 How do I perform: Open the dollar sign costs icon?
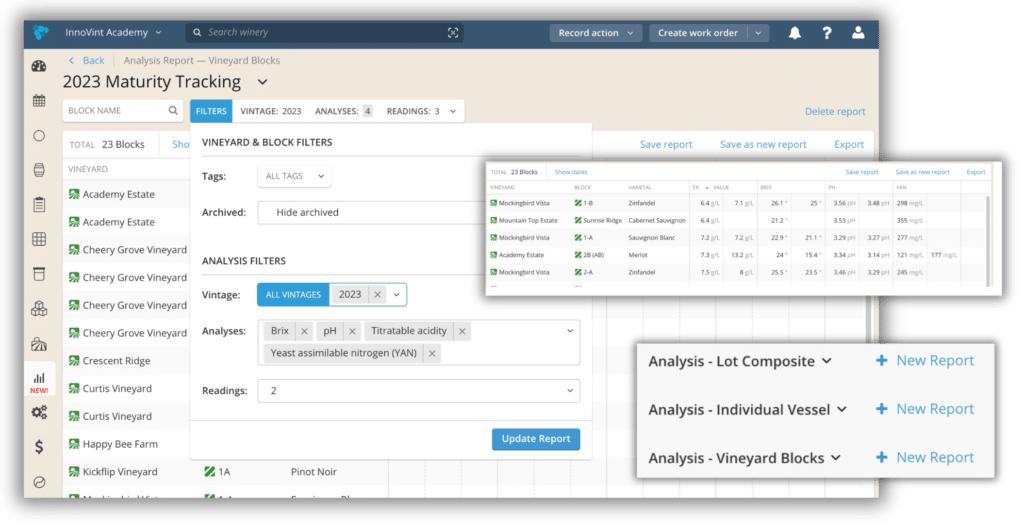click(39, 447)
